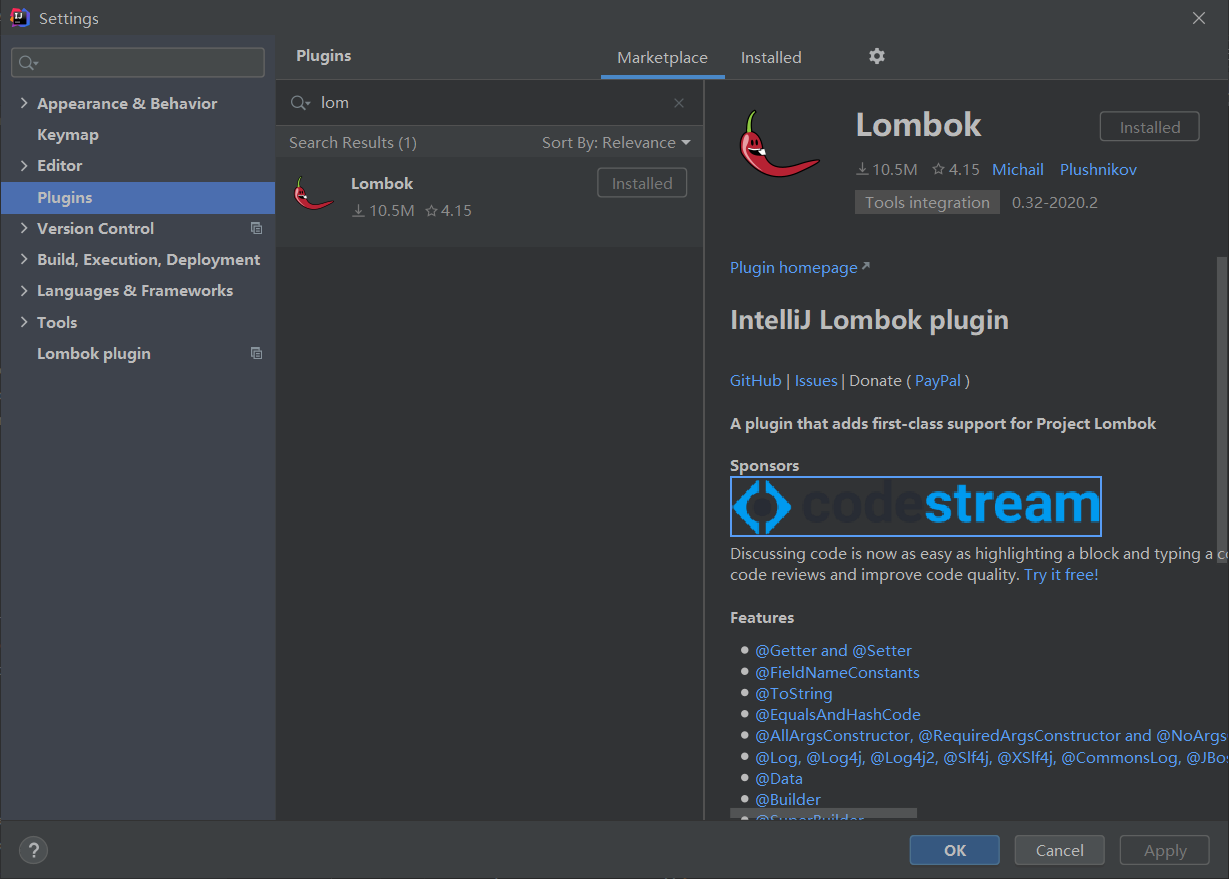
Task: Click the plugin search field containing lom
Action: (x=490, y=103)
